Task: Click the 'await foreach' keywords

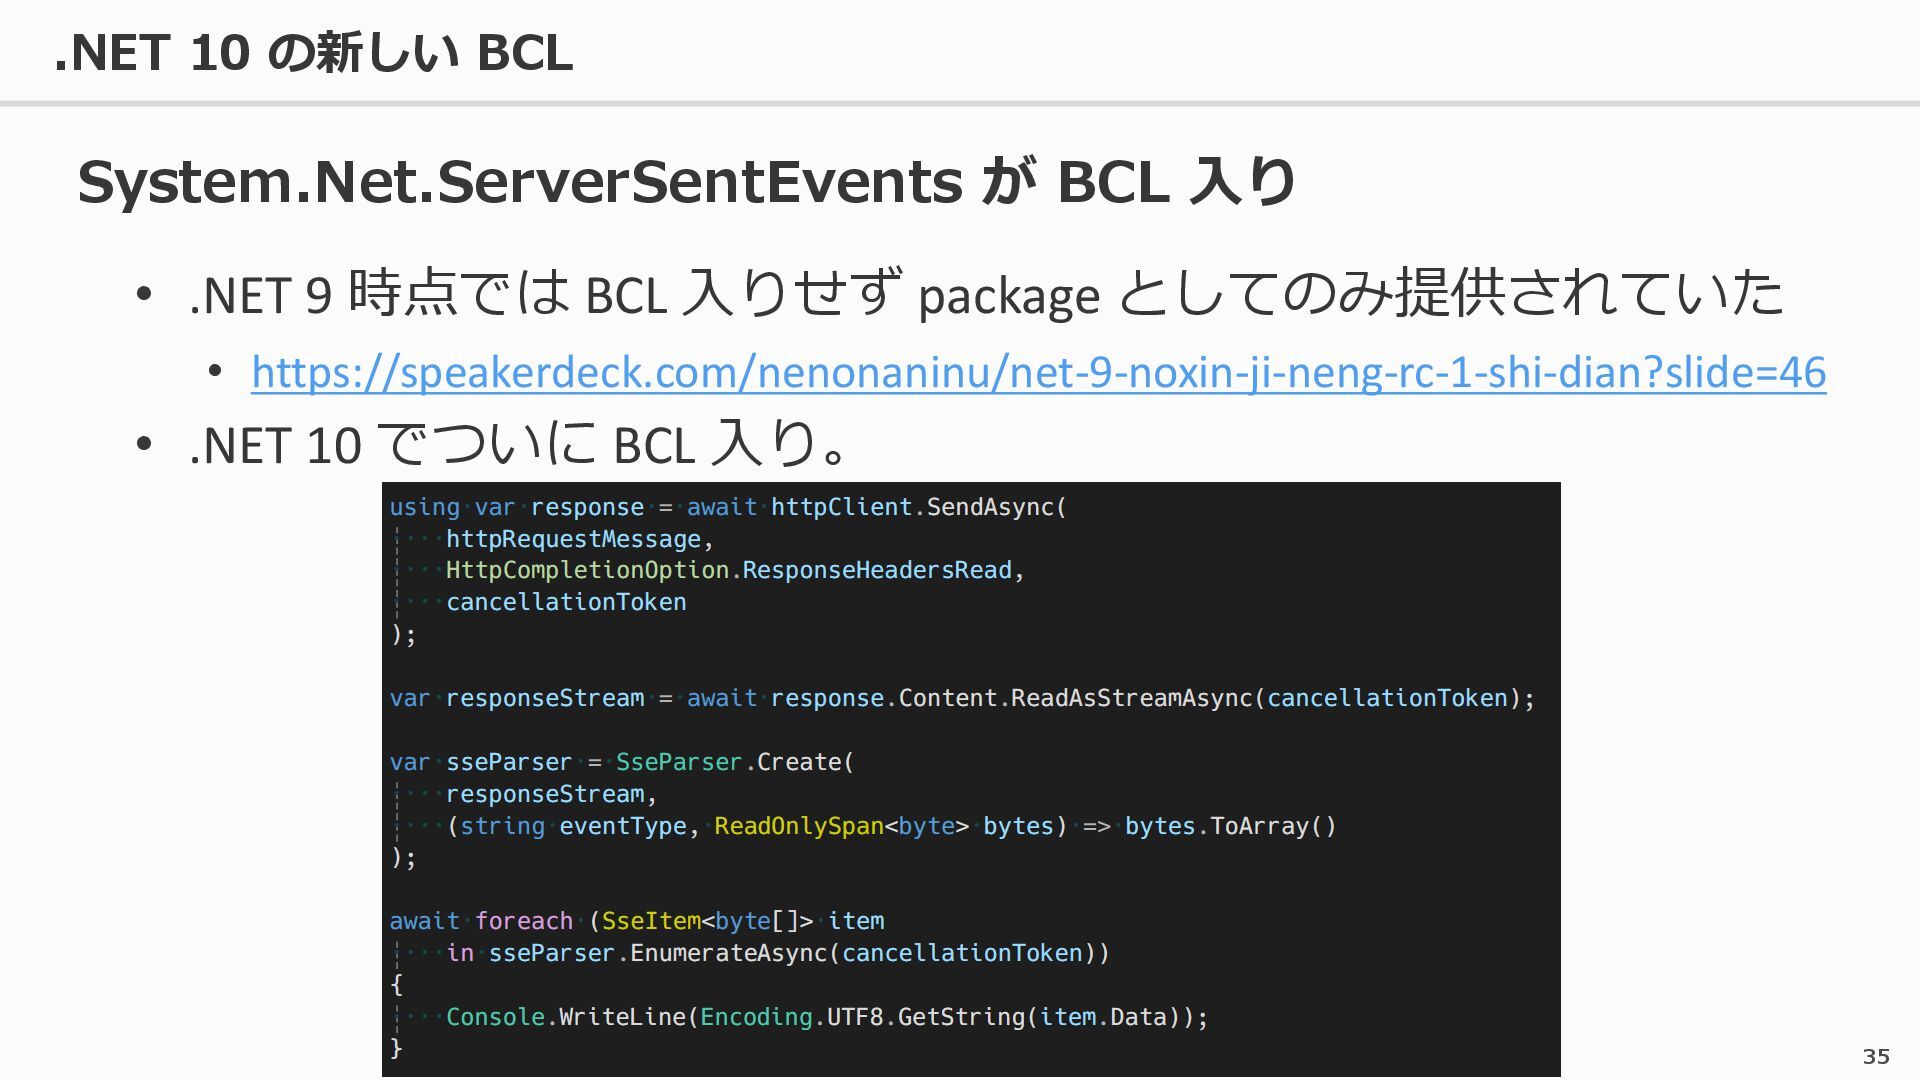Action: (x=481, y=921)
